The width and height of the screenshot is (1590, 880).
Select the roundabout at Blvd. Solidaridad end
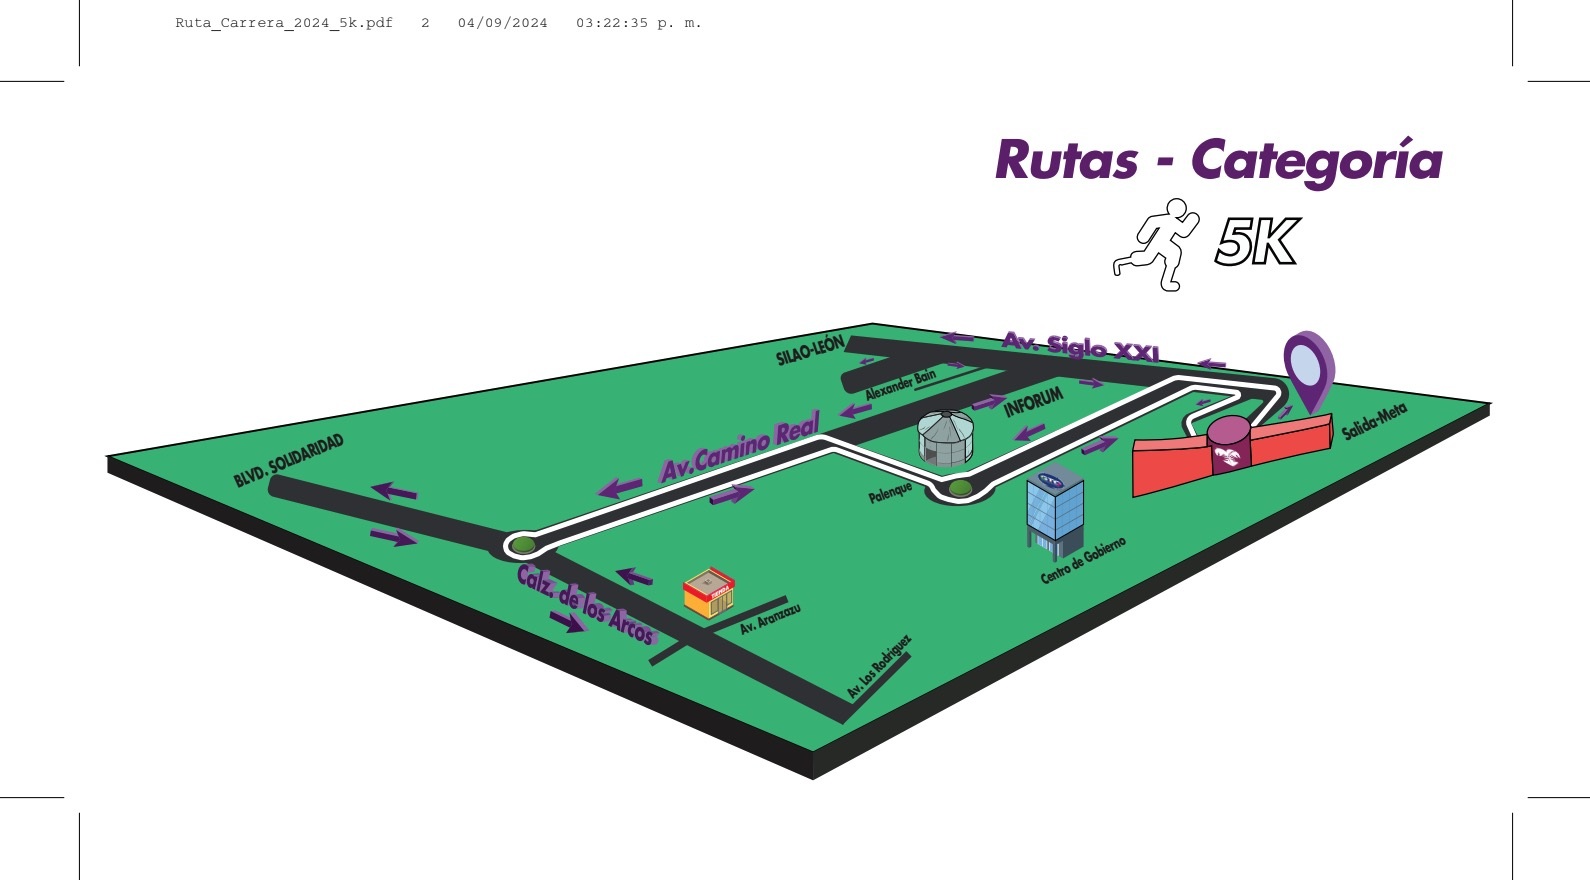pos(521,545)
